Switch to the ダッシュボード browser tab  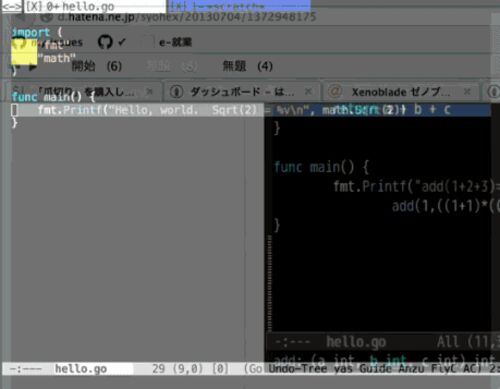(242, 92)
